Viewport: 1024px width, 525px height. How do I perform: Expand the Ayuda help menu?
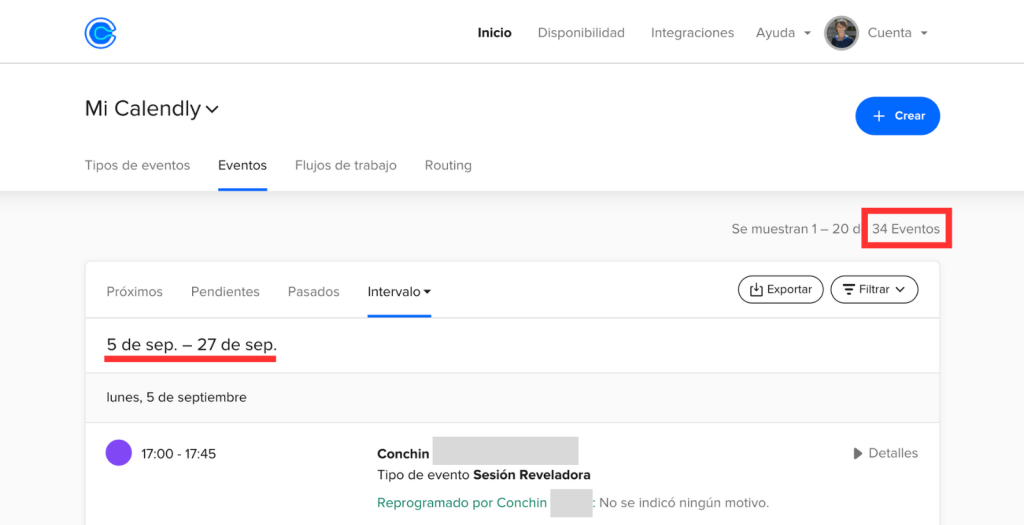pyautogui.click(x=783, y=33)
